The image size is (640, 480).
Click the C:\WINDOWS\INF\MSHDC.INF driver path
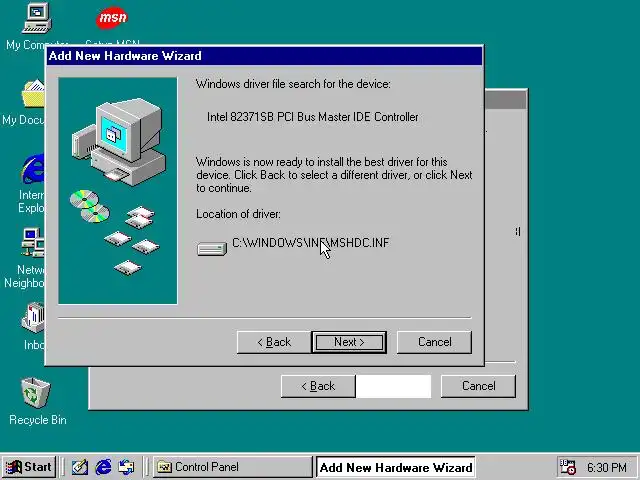tap(311, 243)
